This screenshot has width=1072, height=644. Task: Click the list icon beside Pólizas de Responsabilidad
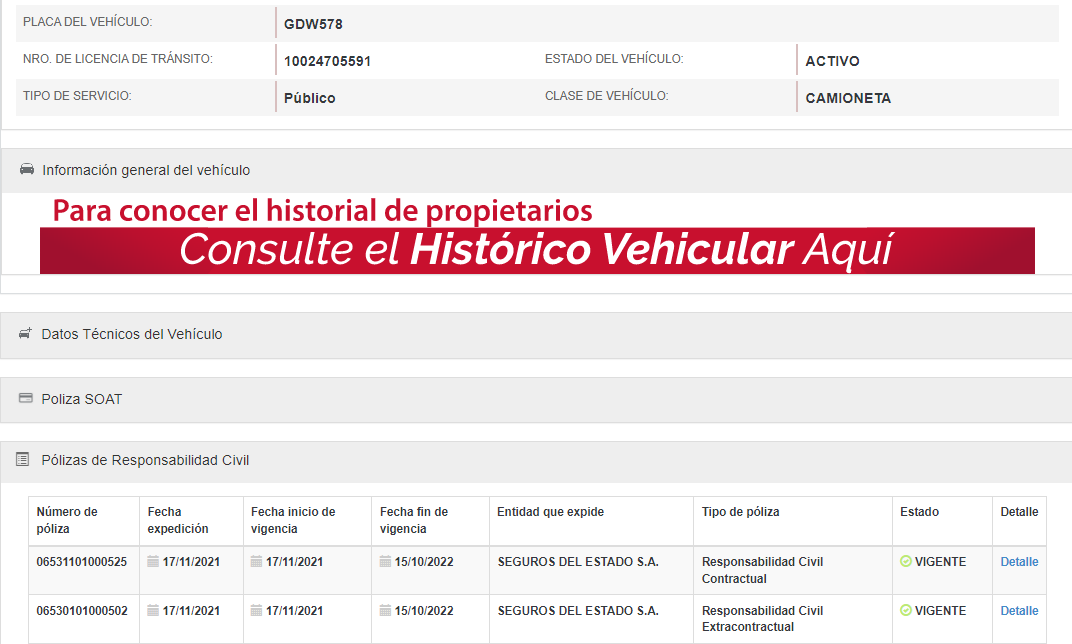[23, 460]
